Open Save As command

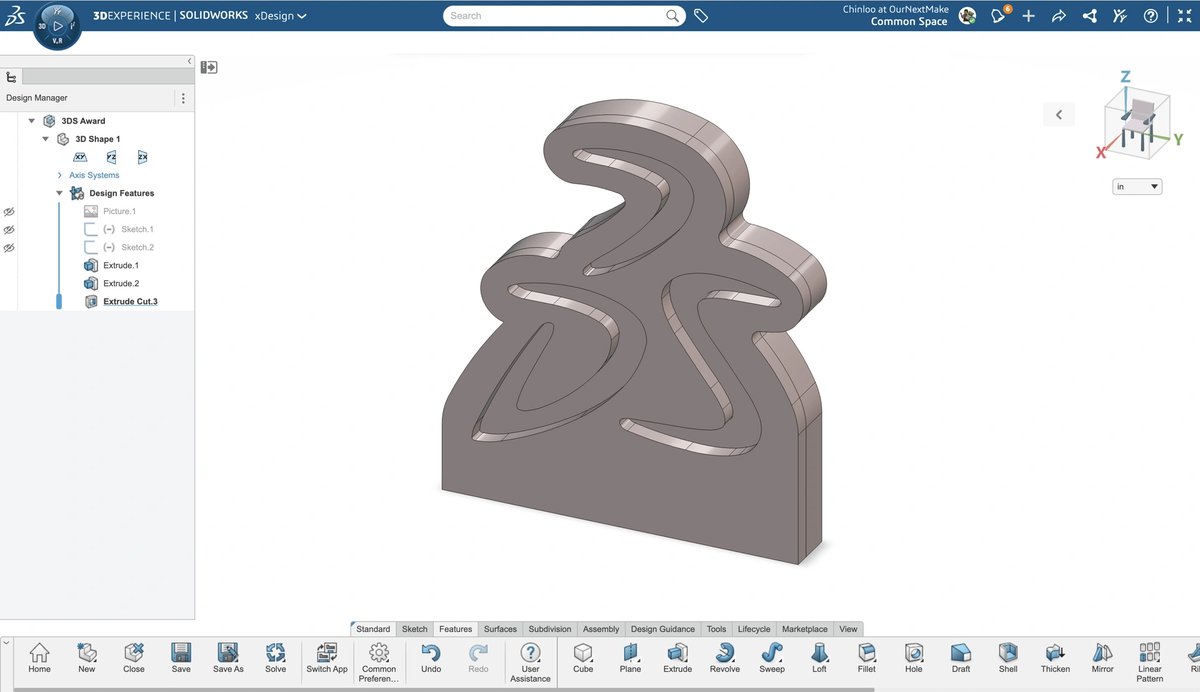228,658
